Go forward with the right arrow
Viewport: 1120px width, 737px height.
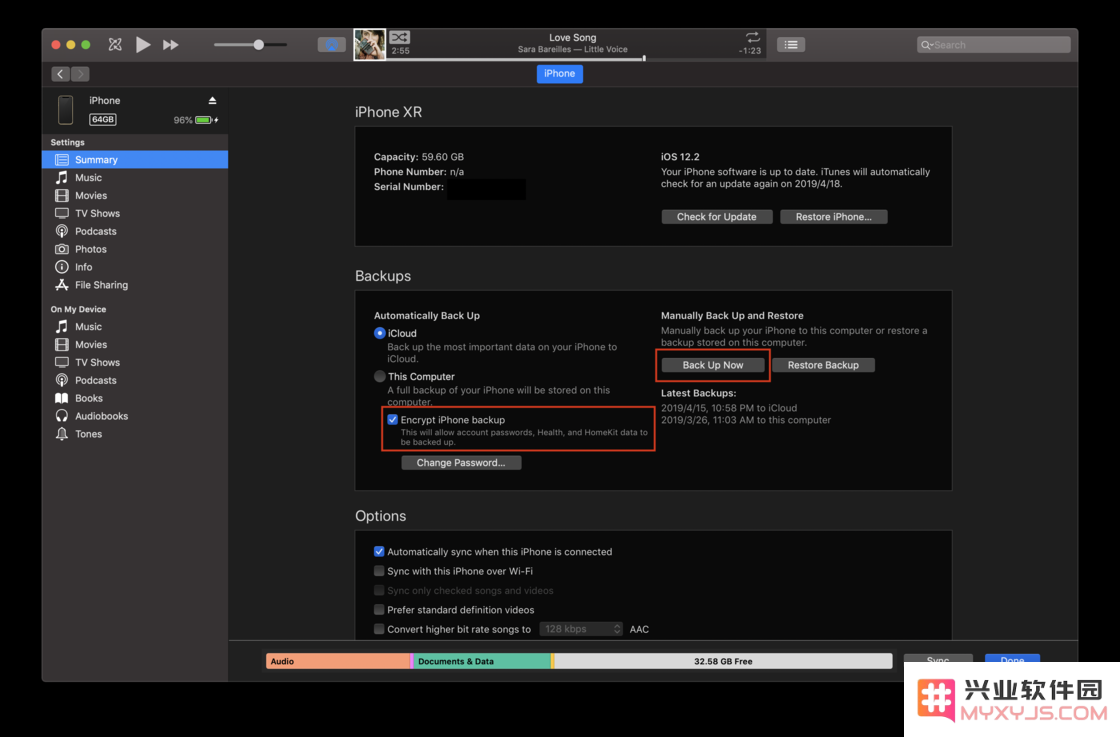click(x=80, y=74)
